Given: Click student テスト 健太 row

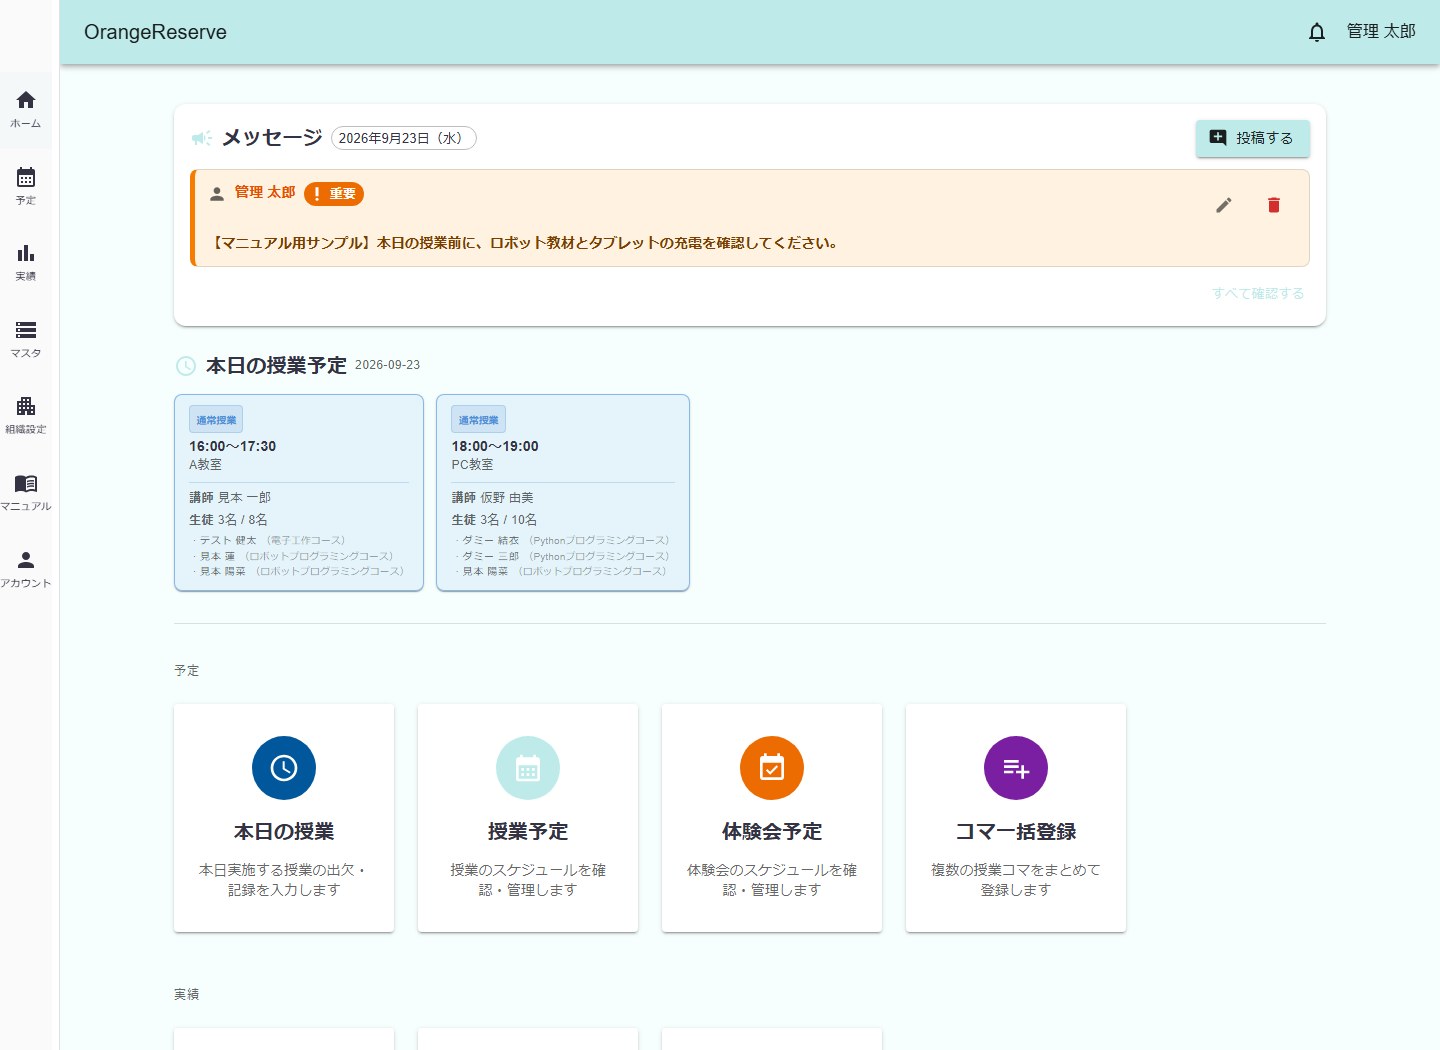Looking at the screenshot, I should coord(270,540).
